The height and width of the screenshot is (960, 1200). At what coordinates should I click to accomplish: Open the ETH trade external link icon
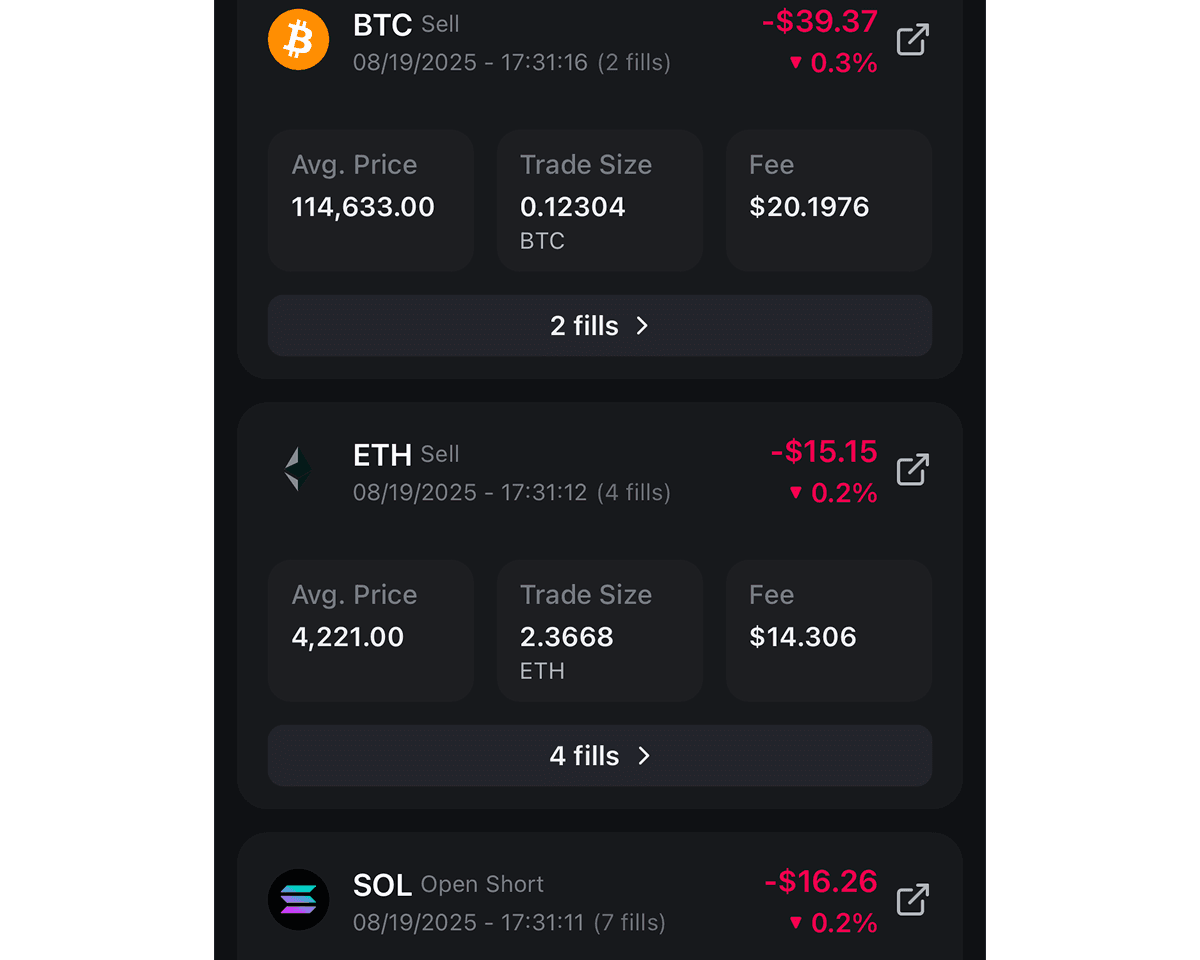pyautogui.click(x=911, y=469)
